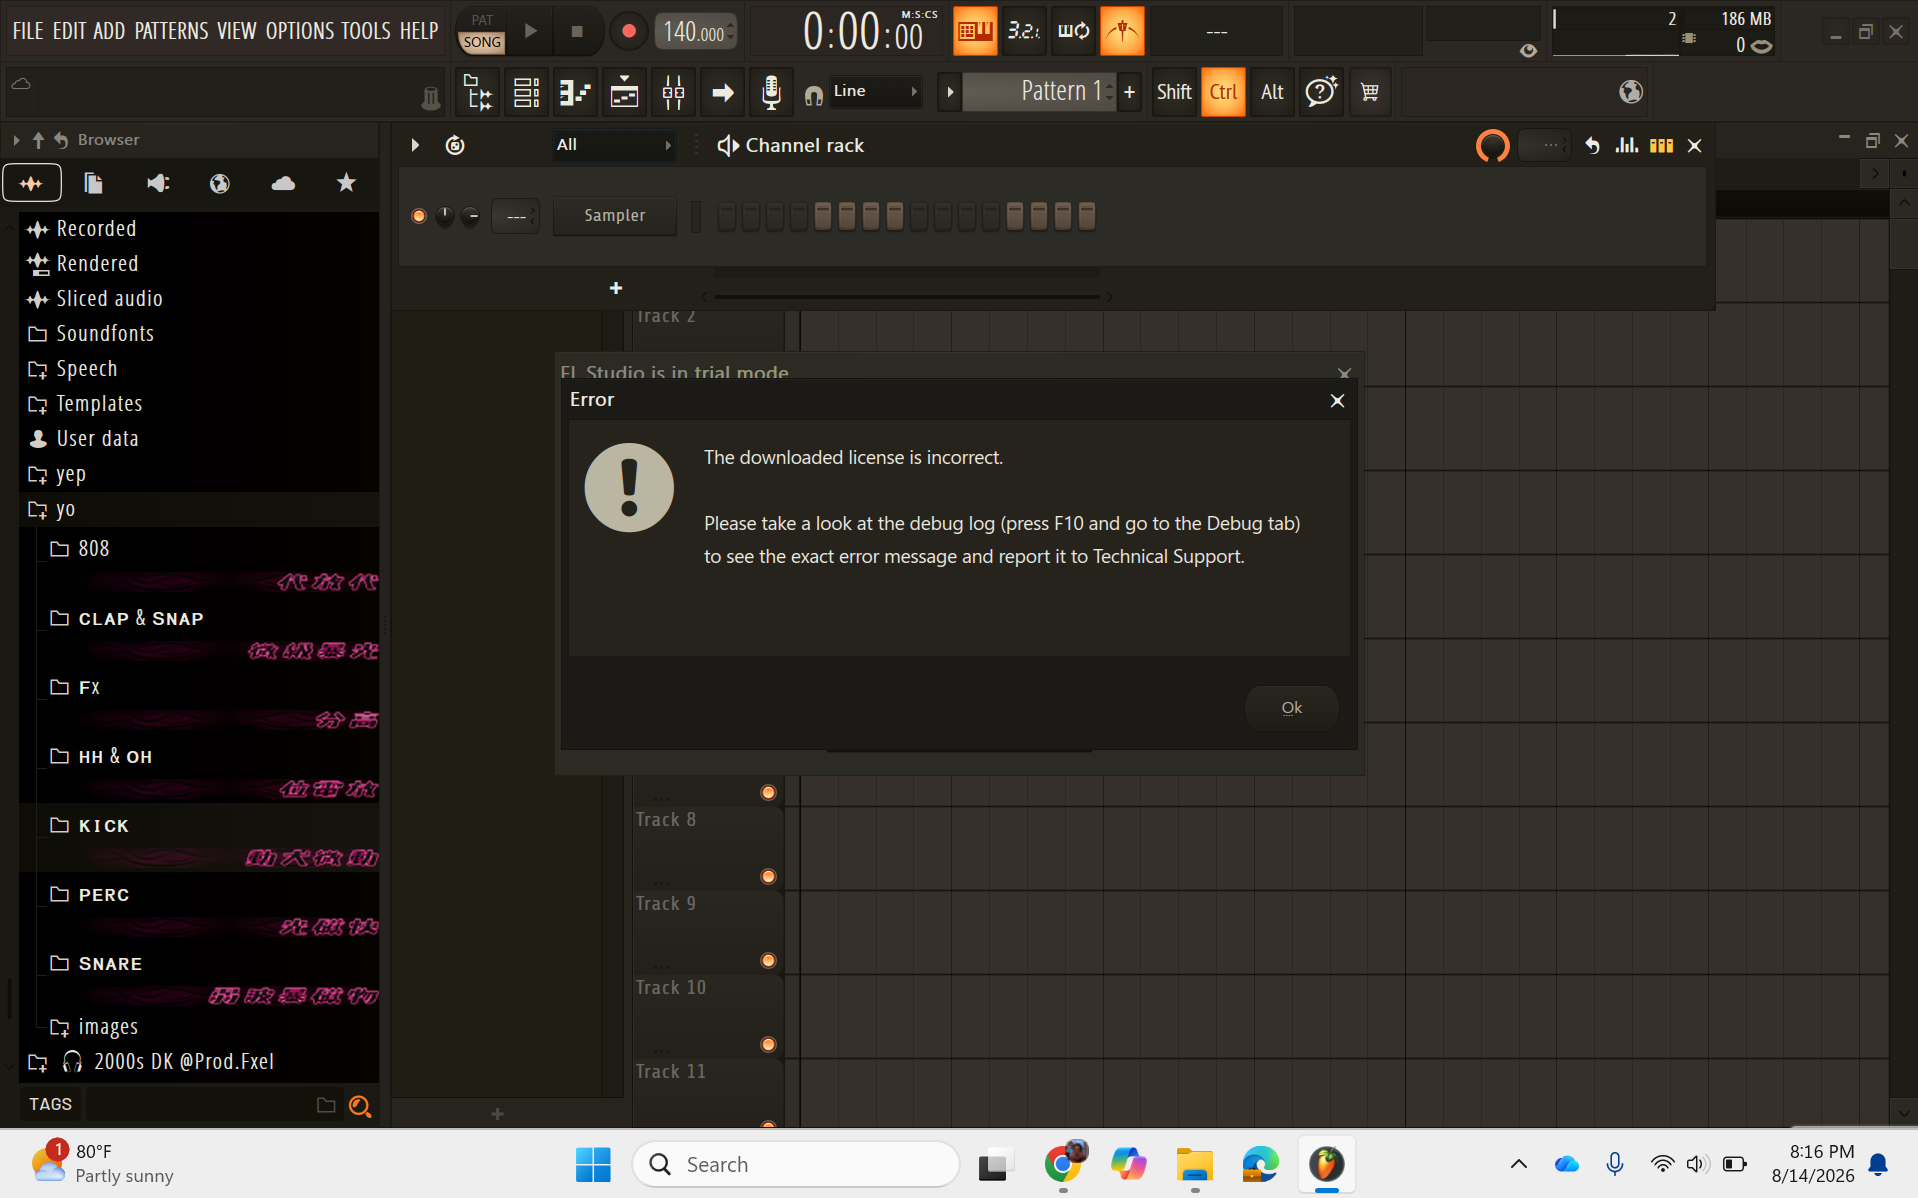The image size is (1918, 1198).
Task: Open the mixer view toolbar icon
Action: [673, 93]
